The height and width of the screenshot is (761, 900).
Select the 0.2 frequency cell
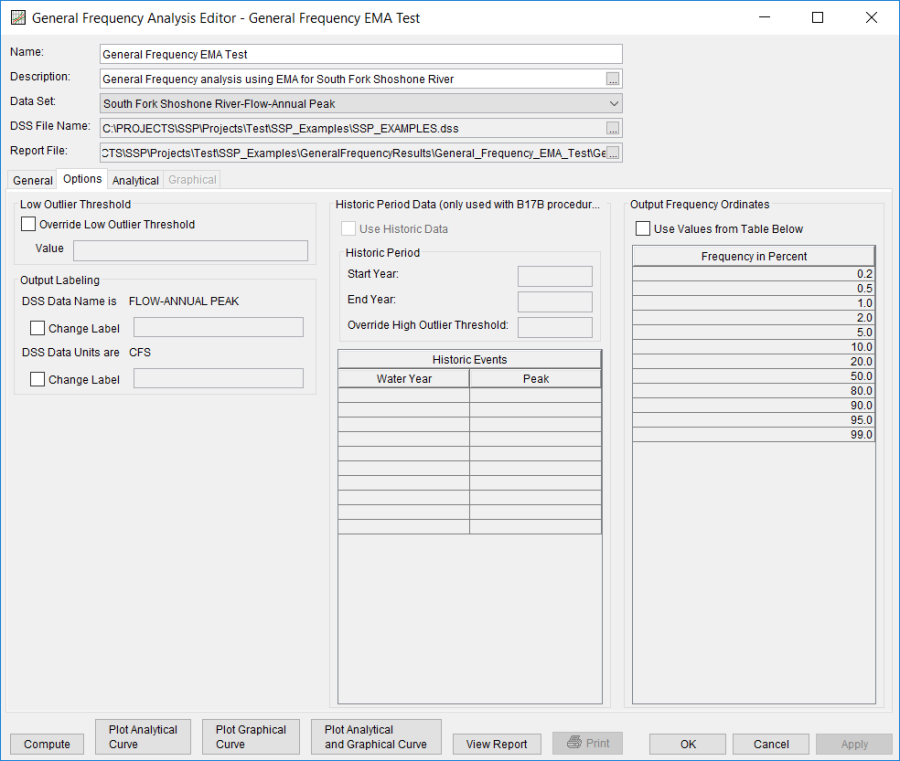754,274
